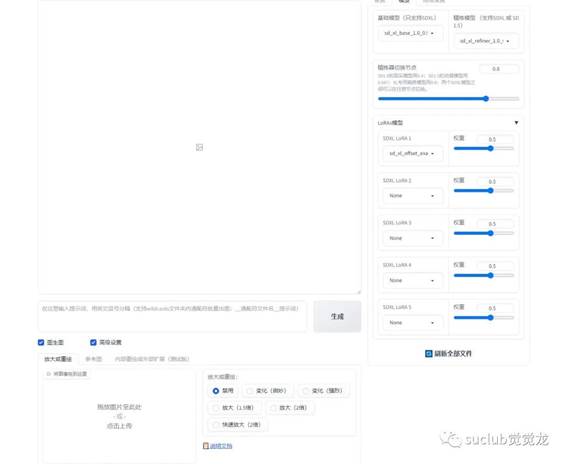Click the refresh icon beside 刷新全部文件

click(x=428, y=354)
